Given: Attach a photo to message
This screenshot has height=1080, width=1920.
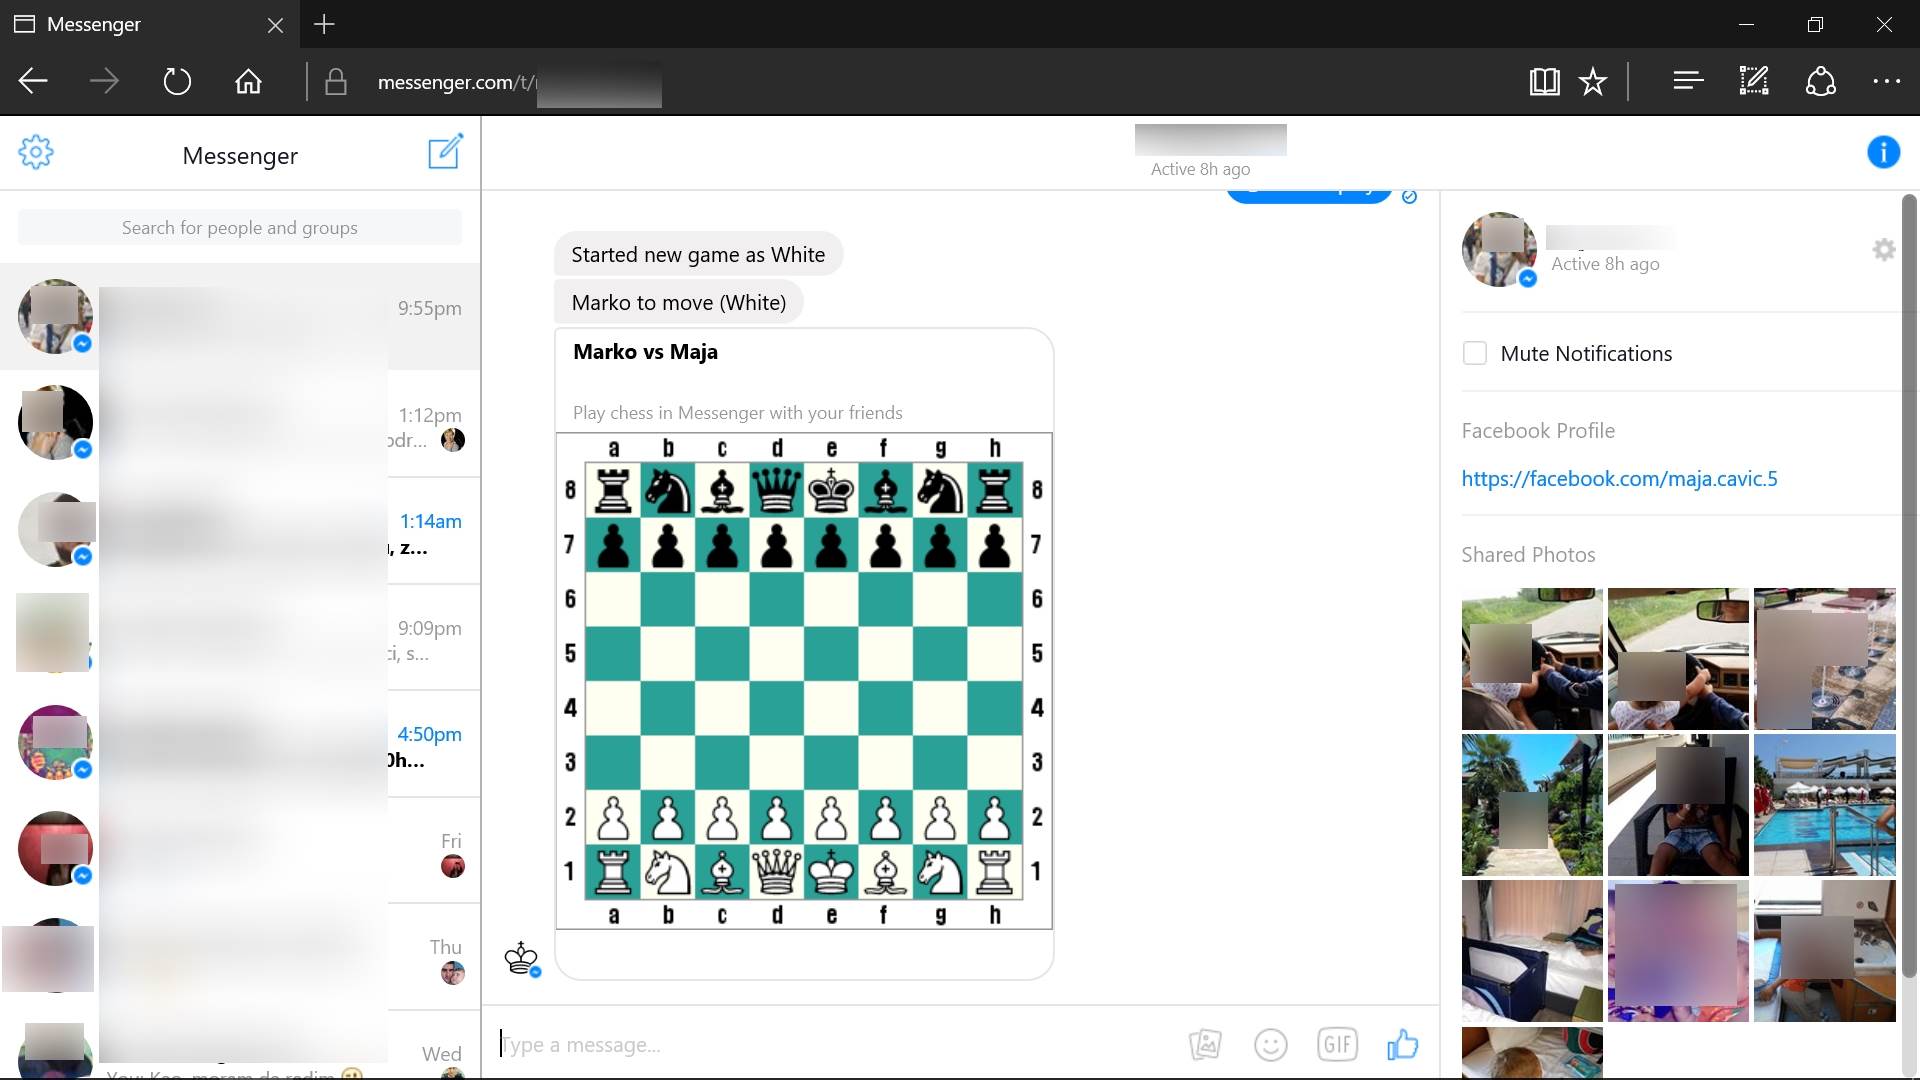Looking at the screenshot, I should [x=1205, y=1045].
